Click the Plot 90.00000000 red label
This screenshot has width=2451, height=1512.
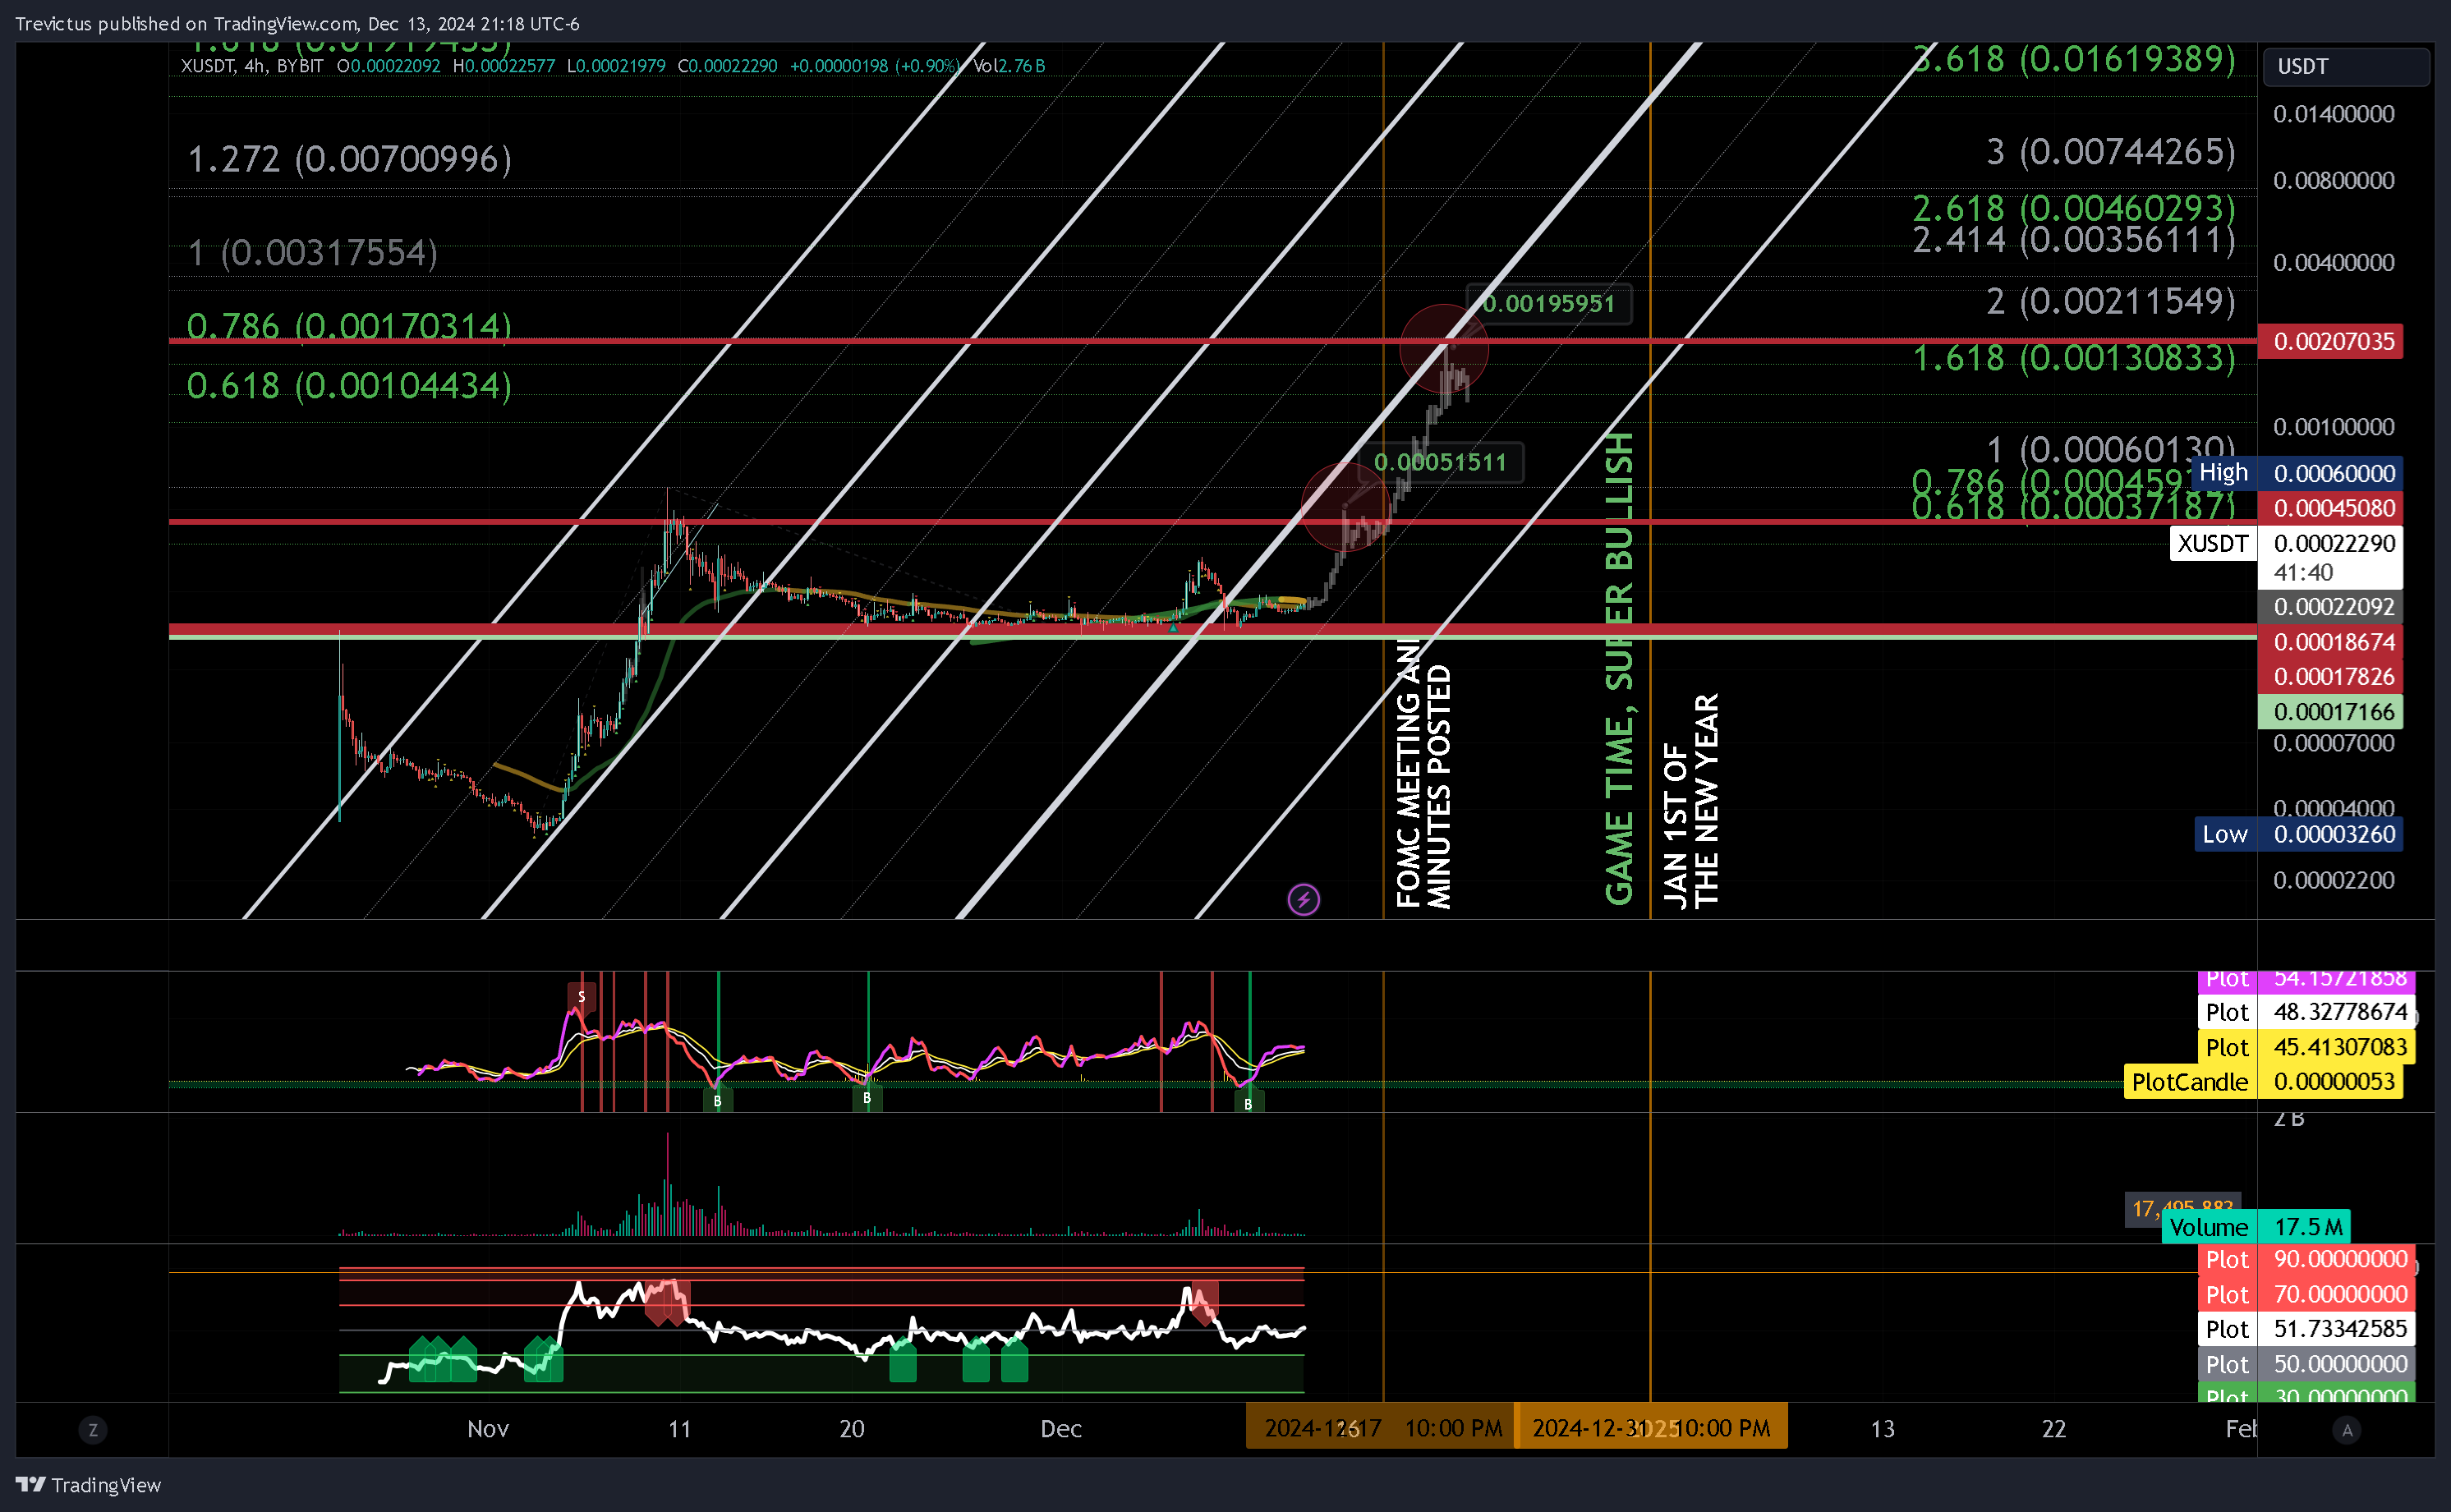[x=2306, y=1259]
